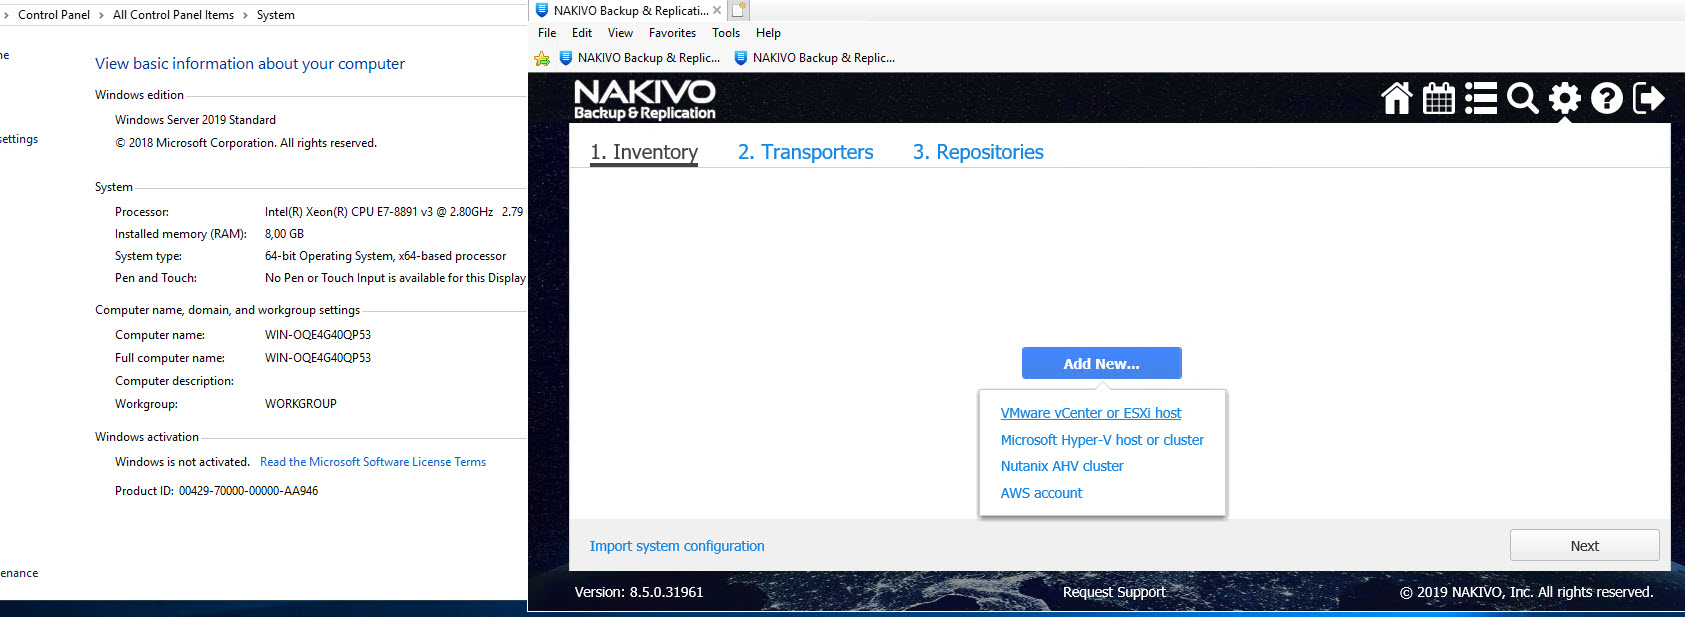The width and height of the screenshot is (1685, 617).
Task: Click Import system configuration link
Action: point(677,546)
